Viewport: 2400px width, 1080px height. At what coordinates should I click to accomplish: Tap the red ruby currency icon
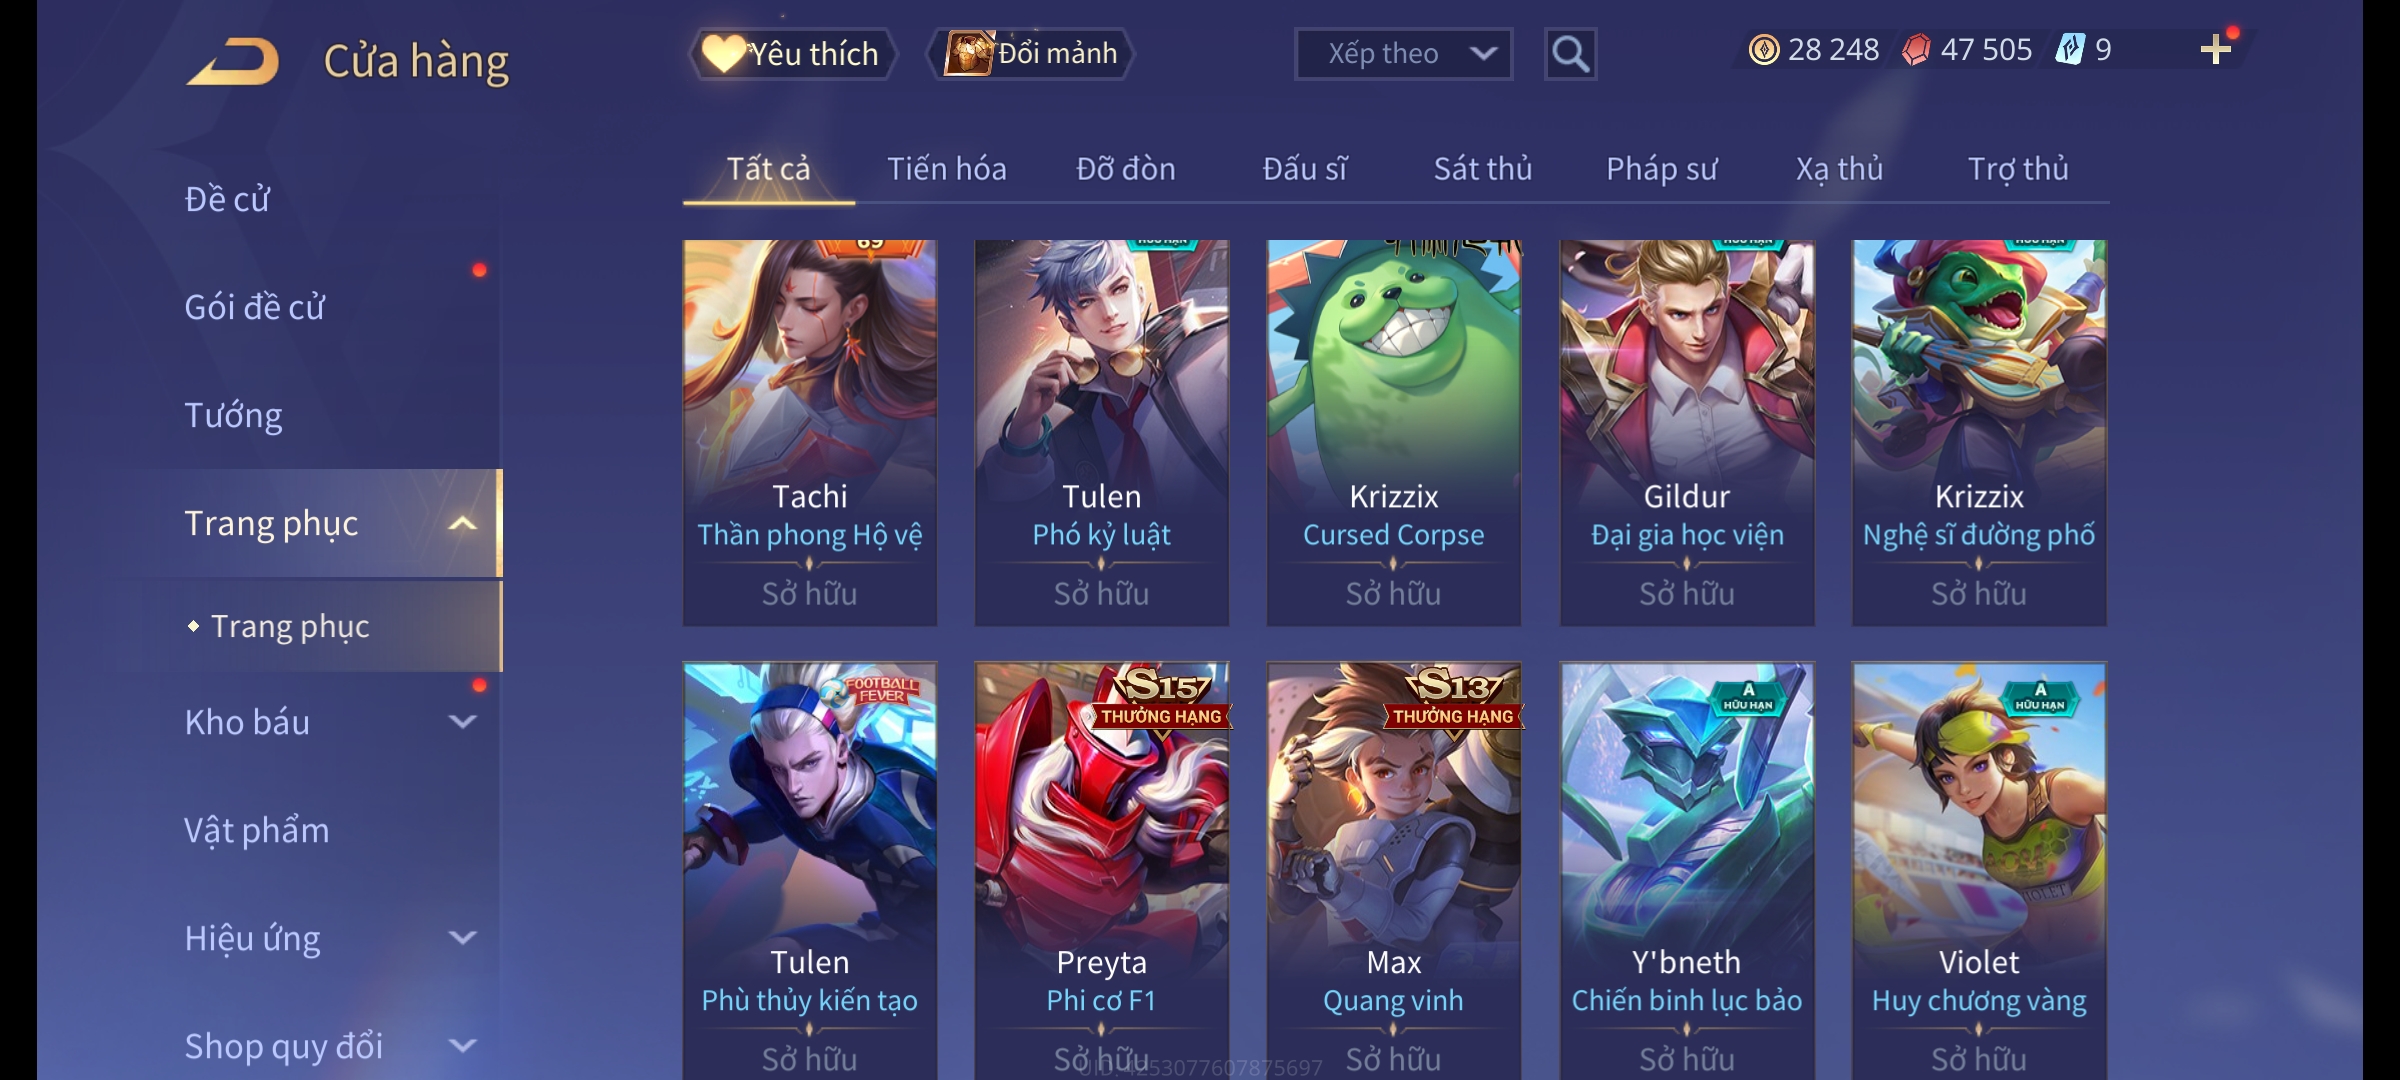click(1916, 50)
